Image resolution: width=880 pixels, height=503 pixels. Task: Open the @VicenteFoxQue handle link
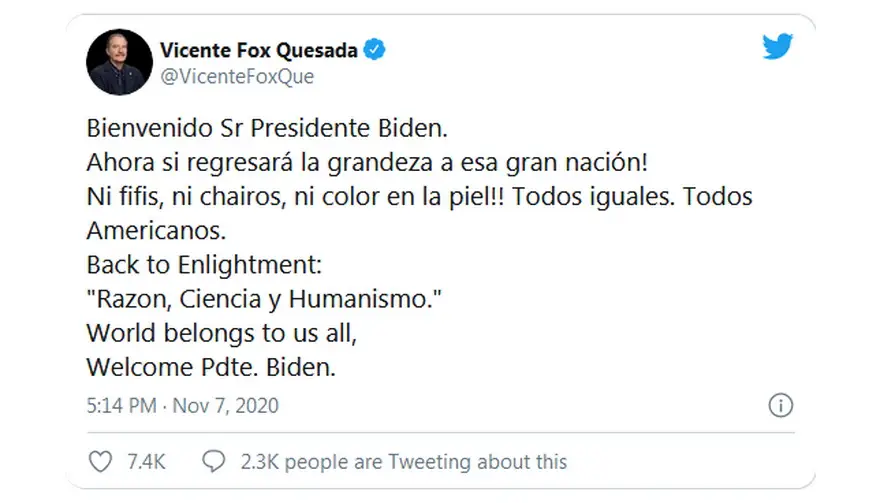237,76
